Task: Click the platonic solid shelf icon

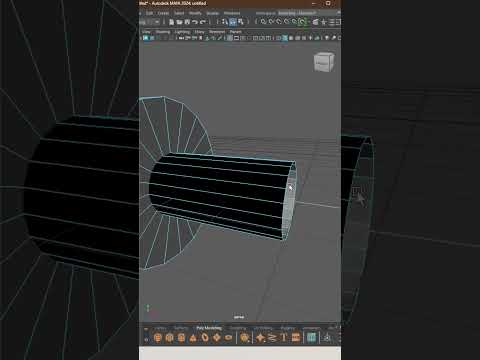Action: point(245,338)
